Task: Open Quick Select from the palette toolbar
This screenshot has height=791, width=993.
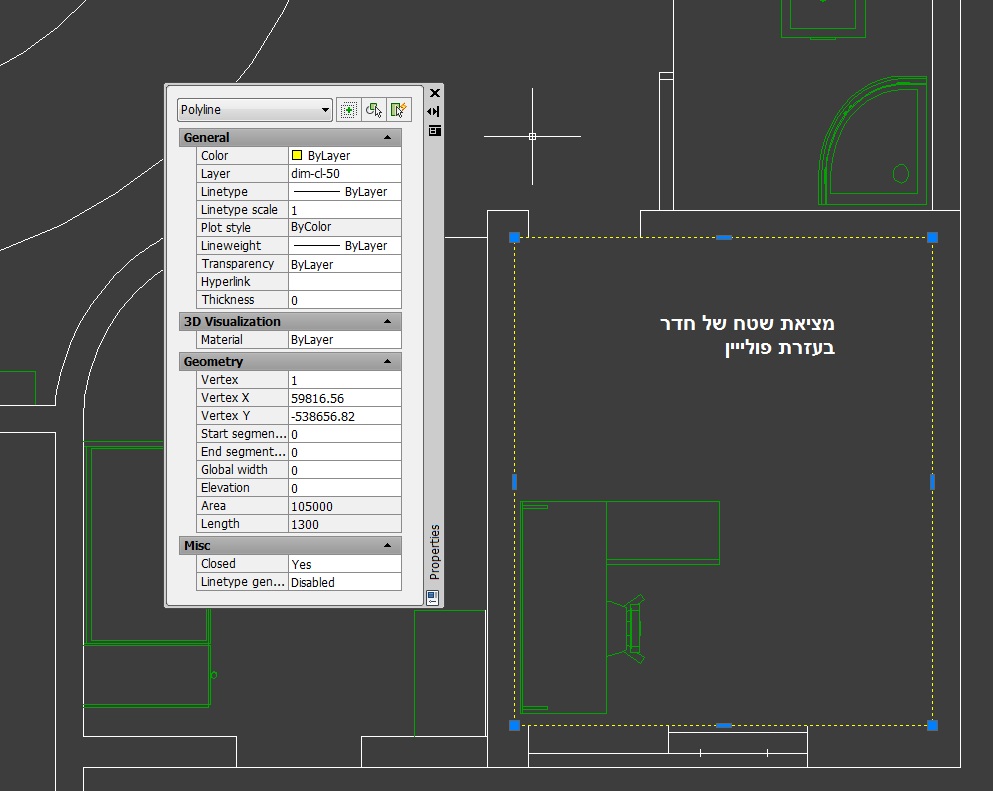Action: (399, 110)
